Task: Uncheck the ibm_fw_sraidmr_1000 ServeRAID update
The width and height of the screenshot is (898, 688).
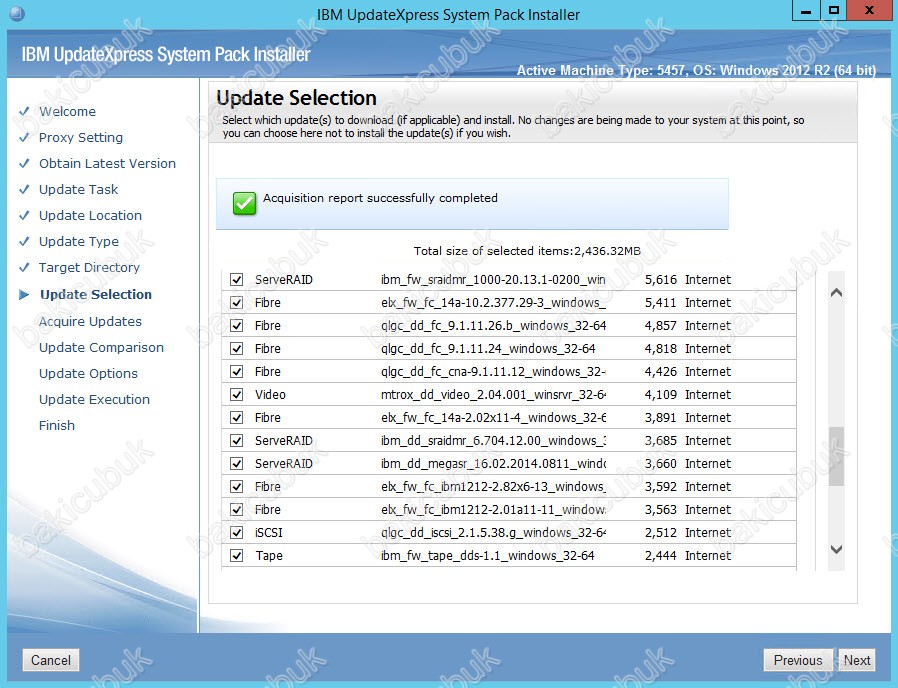Action: click(x=237, y=280)
